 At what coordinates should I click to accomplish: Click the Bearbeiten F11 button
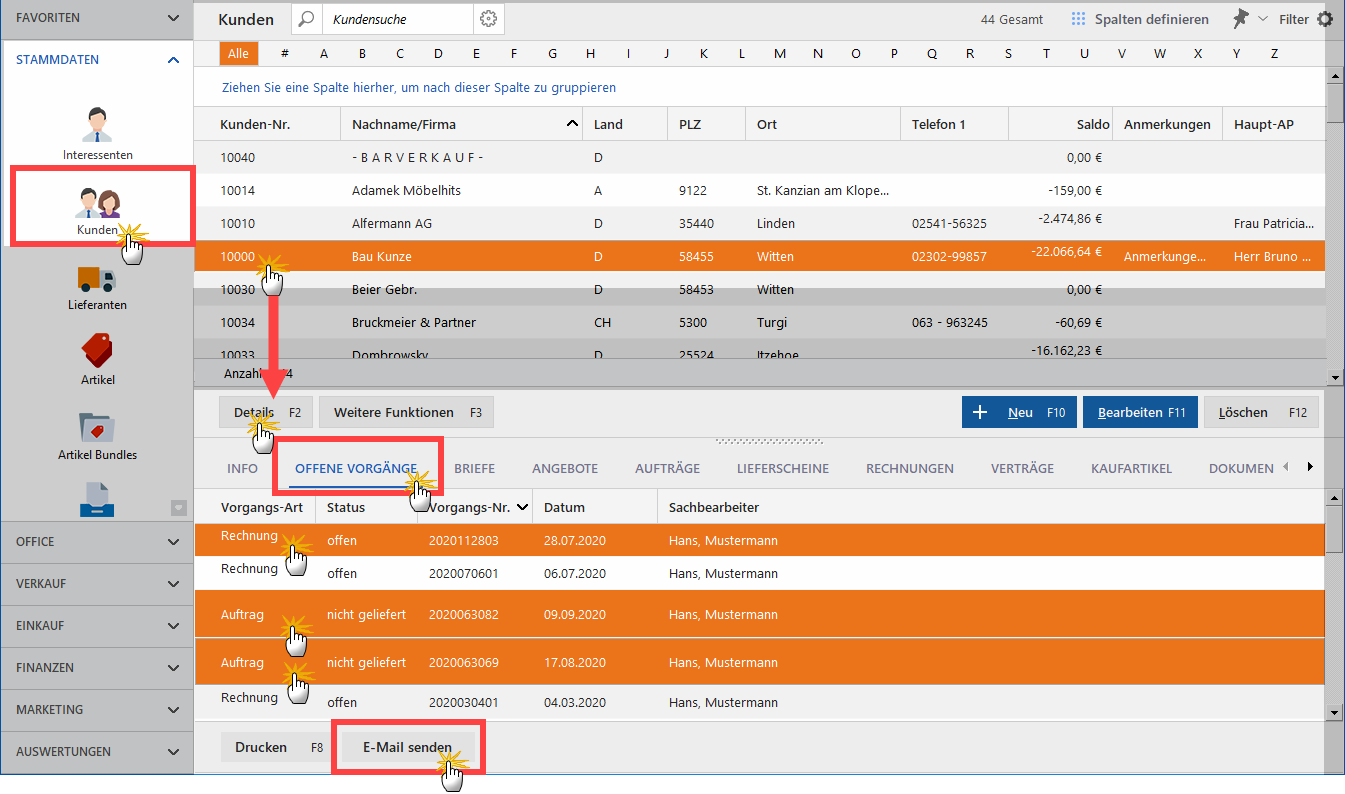1140,412
